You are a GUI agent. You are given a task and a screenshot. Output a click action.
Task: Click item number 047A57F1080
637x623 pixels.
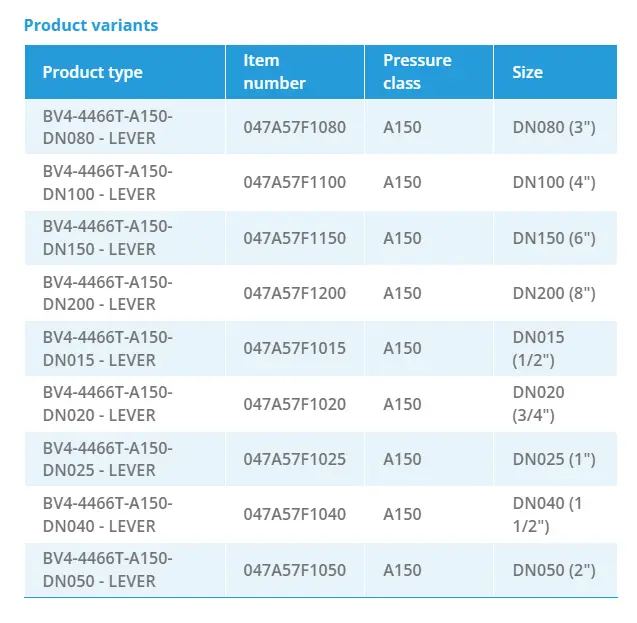294,127
